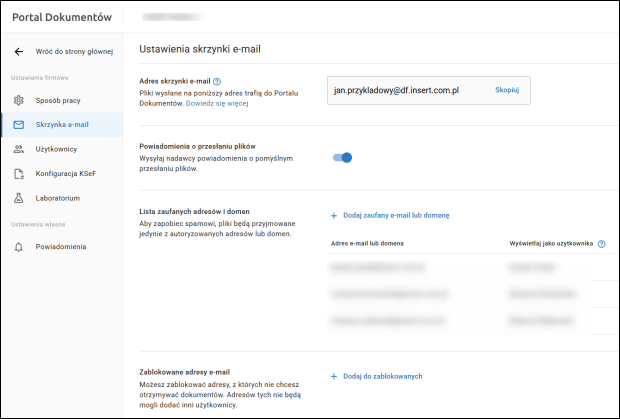Open the Użytkownicy section
Viewport: 620px width, 419px height.
(x=56, y=149)
